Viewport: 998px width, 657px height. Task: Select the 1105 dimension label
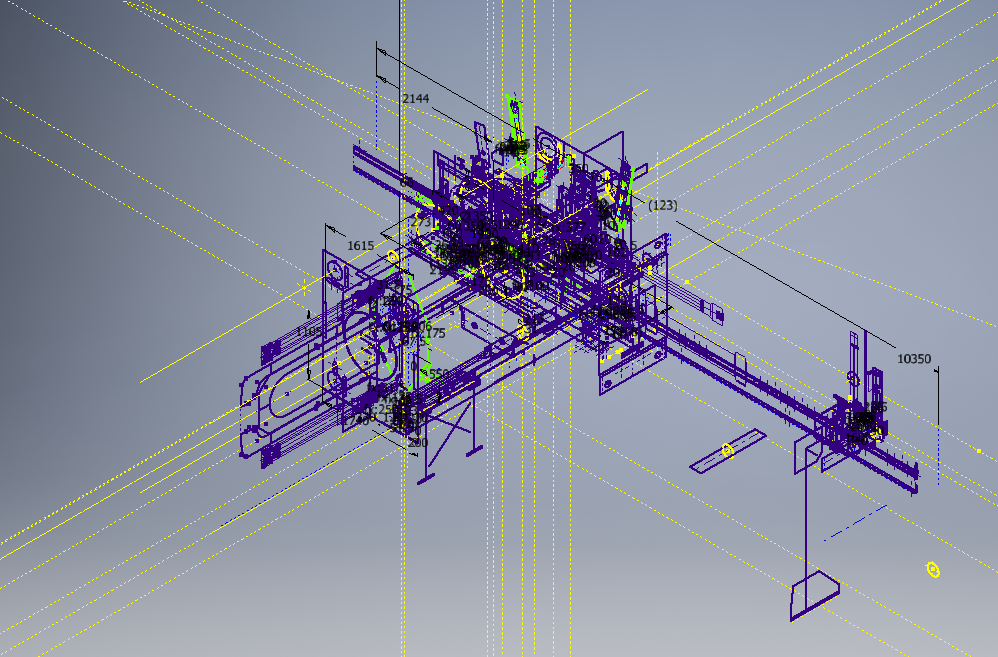coord(309,331)
